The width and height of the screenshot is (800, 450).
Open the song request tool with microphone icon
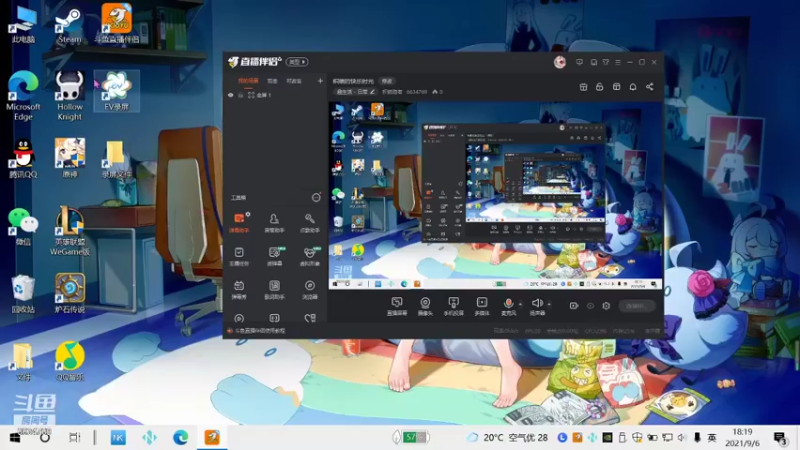coord(310,223)
